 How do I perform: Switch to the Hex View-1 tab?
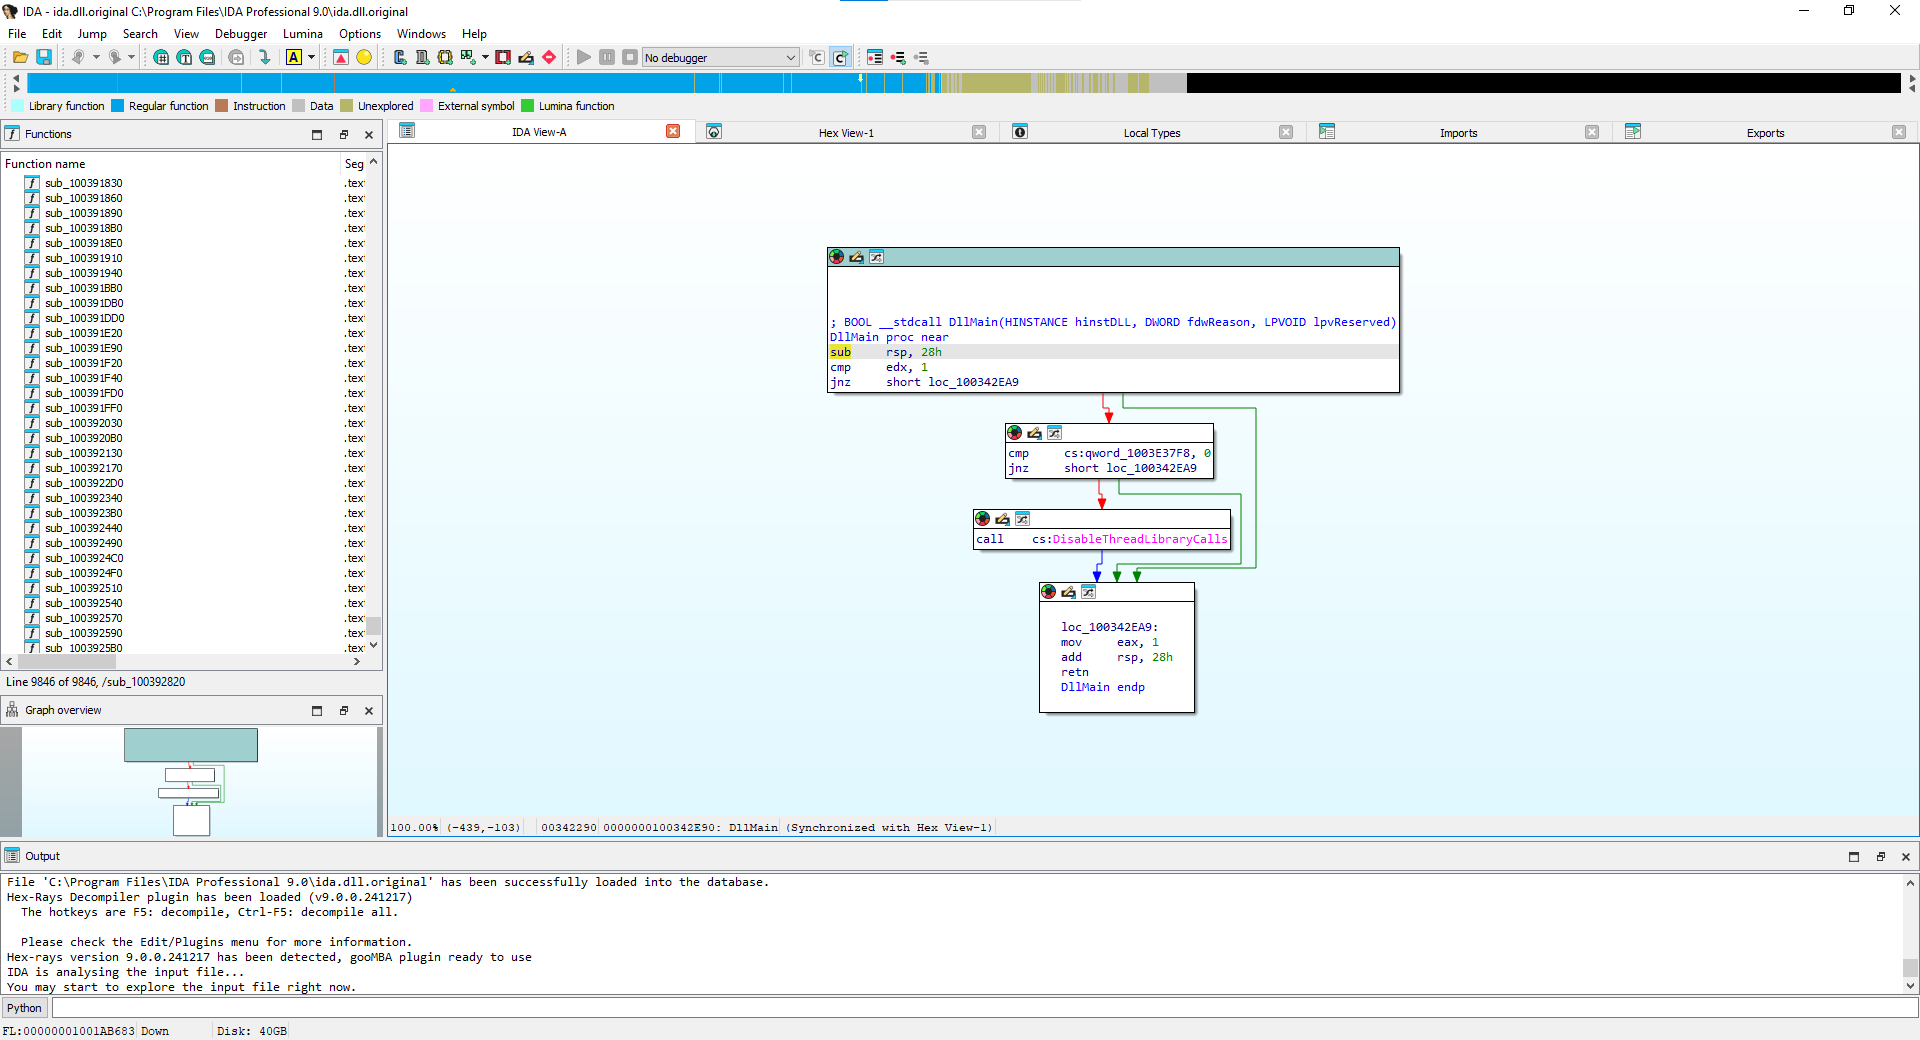(846, 132)
